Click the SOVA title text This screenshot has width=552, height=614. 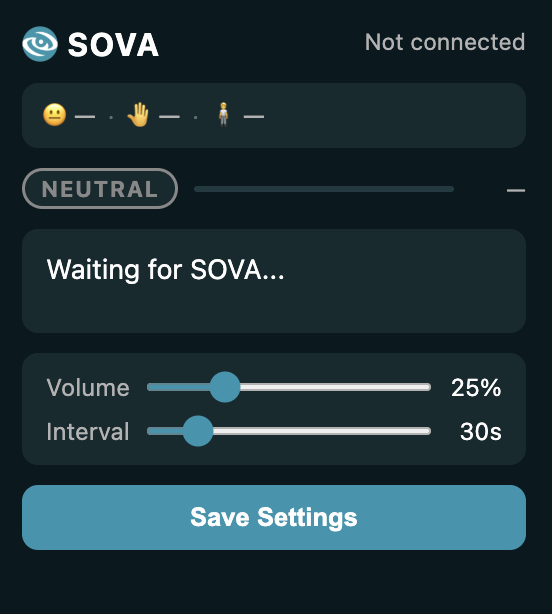pos(113,45)
